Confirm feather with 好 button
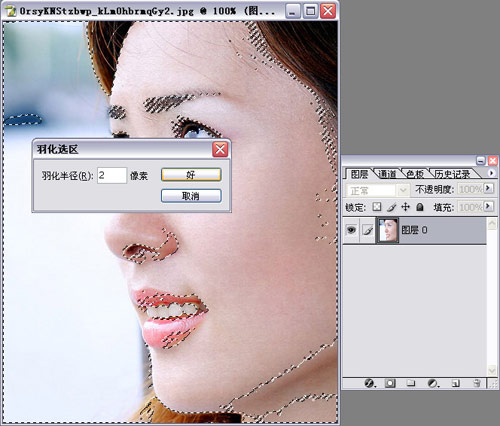Screen dimensions: 500x426 pos(191,175)
